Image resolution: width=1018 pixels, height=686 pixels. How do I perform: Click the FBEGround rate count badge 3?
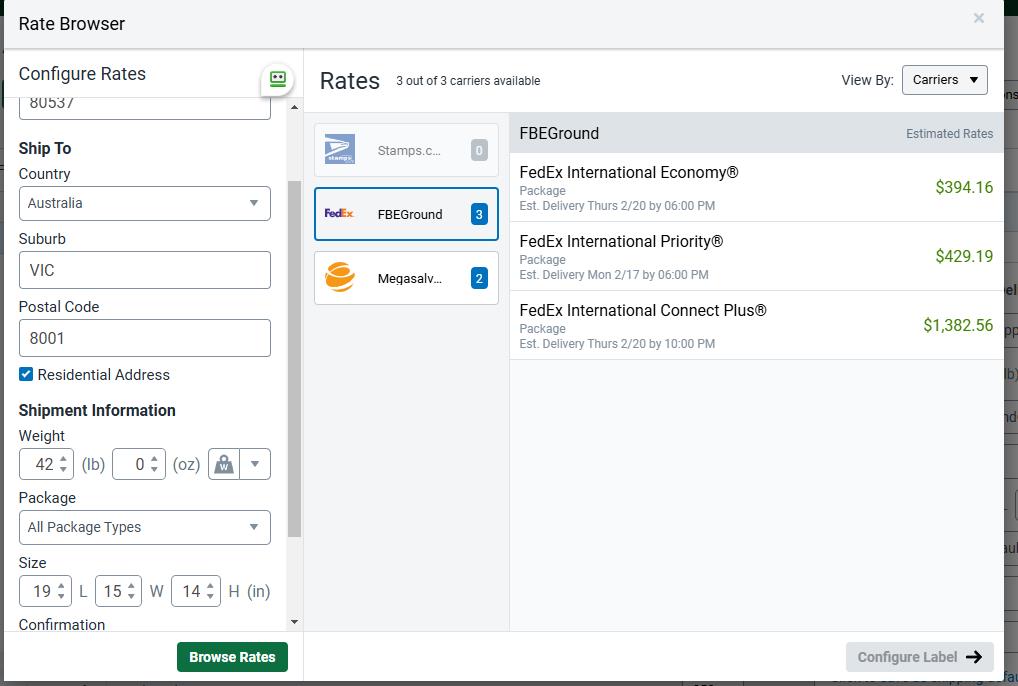click(x=479, y=214)
